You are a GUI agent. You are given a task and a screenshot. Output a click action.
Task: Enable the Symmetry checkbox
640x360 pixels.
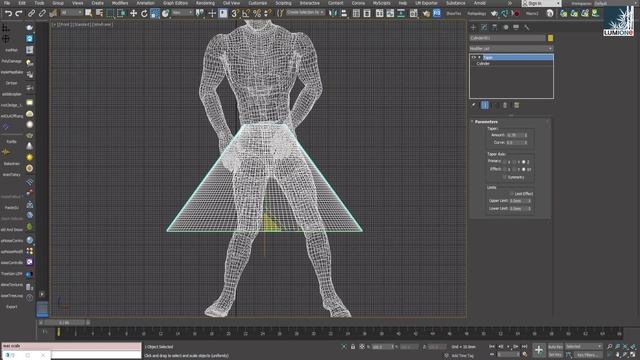pos(505,177)
